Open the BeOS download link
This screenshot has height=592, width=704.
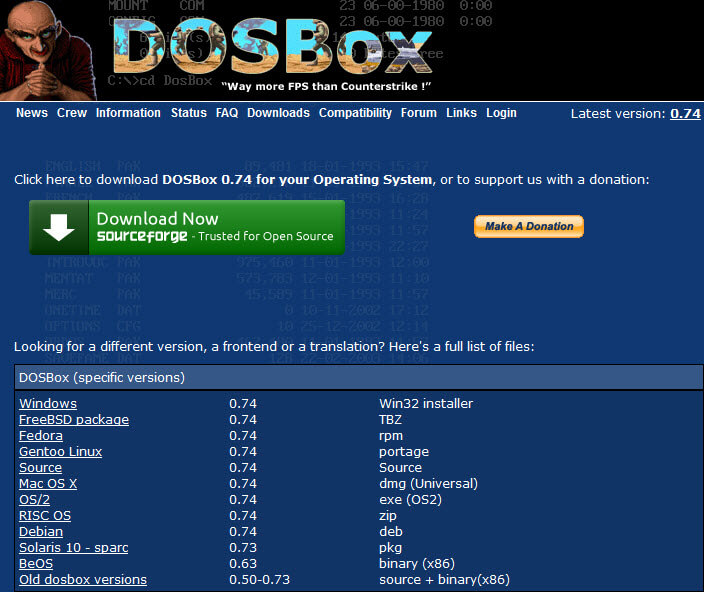(x=36, y=564)
